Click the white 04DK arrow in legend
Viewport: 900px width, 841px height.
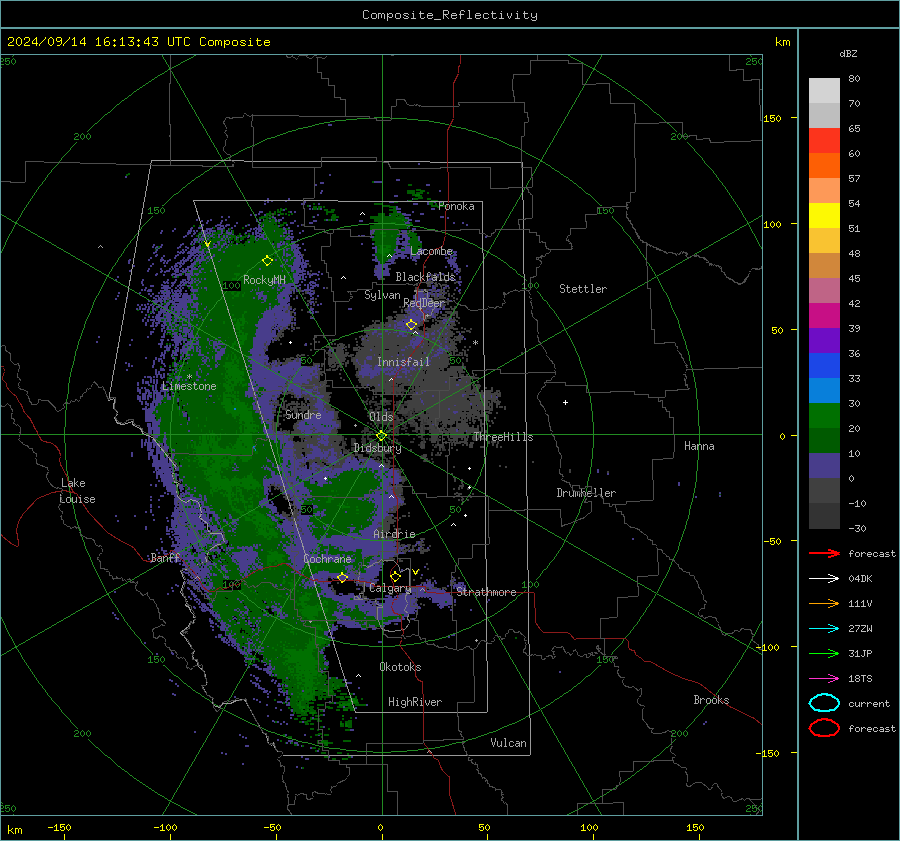pyautogui.click(x=824, y=578)
